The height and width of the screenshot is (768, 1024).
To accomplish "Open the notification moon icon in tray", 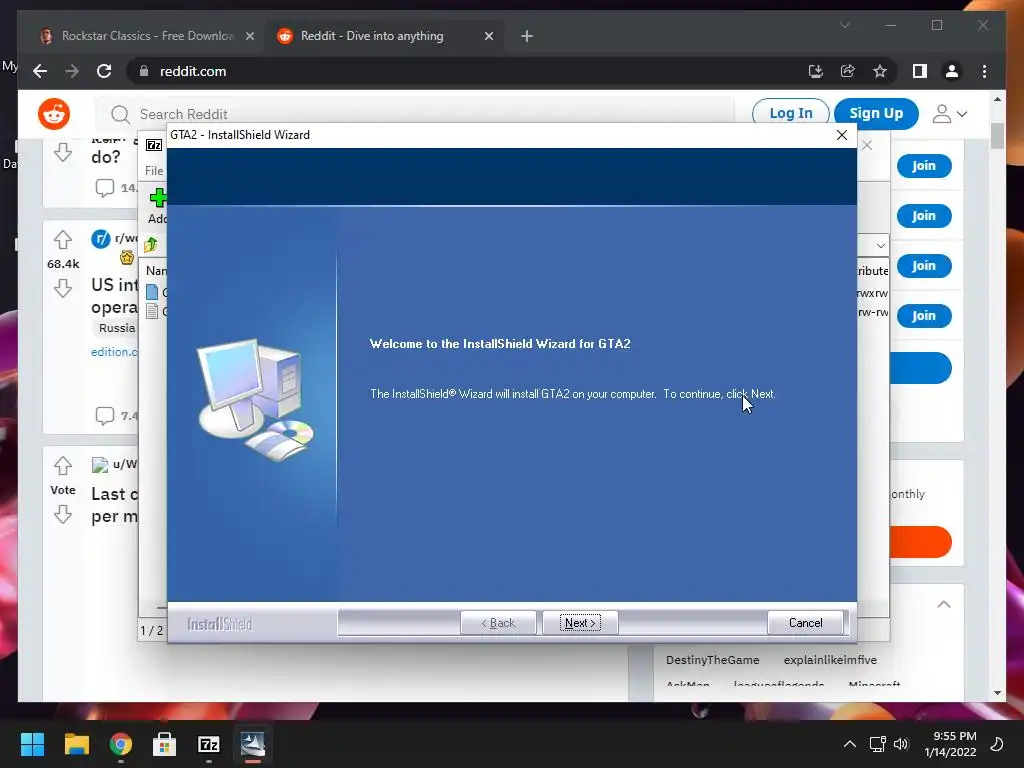I will click(997, 744).
